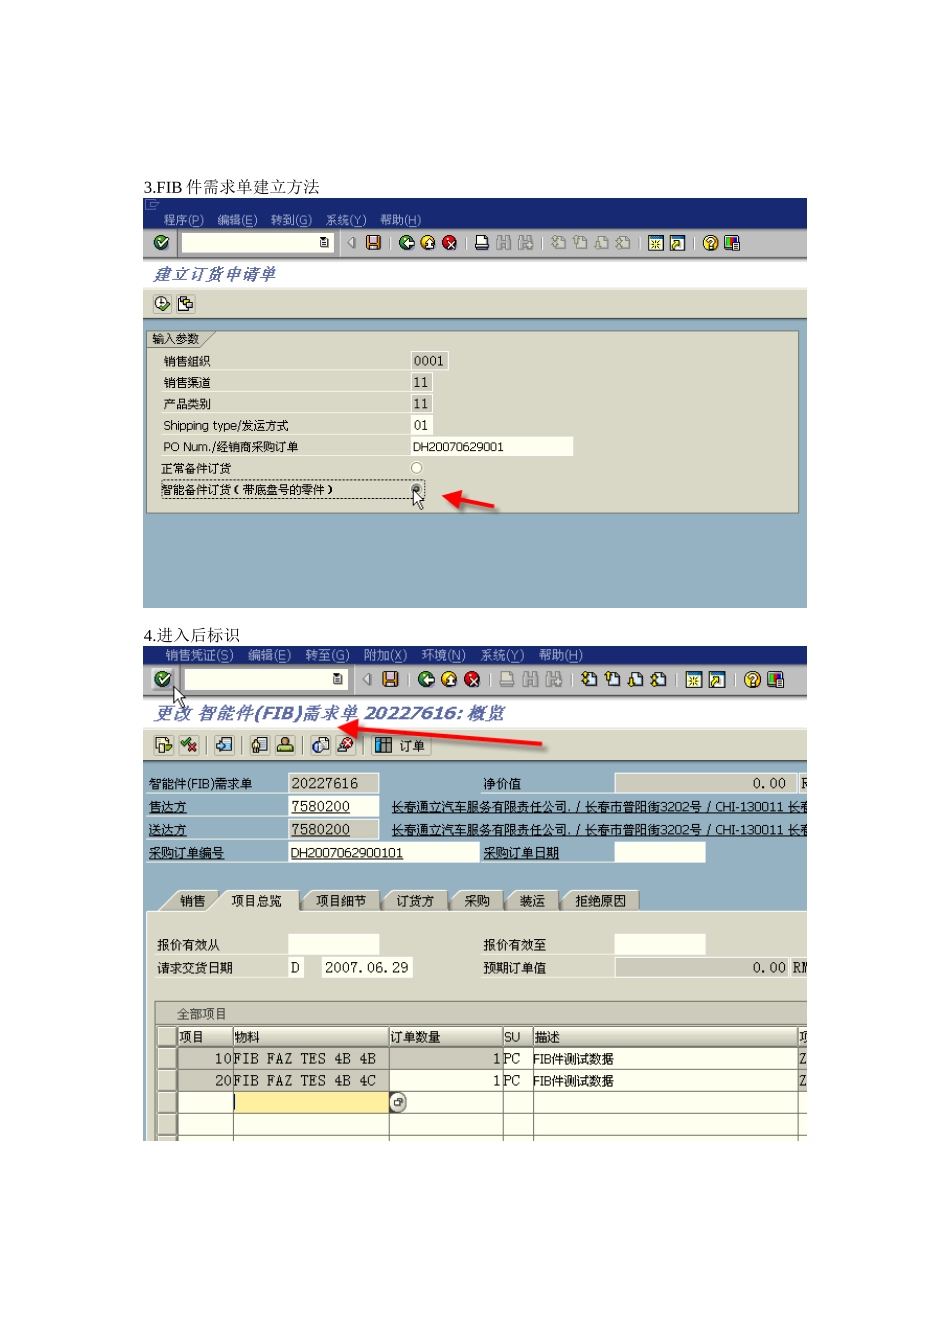The image size is (950, 1344).
Task: Click 订单数量 column header
Action: [446, 1036]
